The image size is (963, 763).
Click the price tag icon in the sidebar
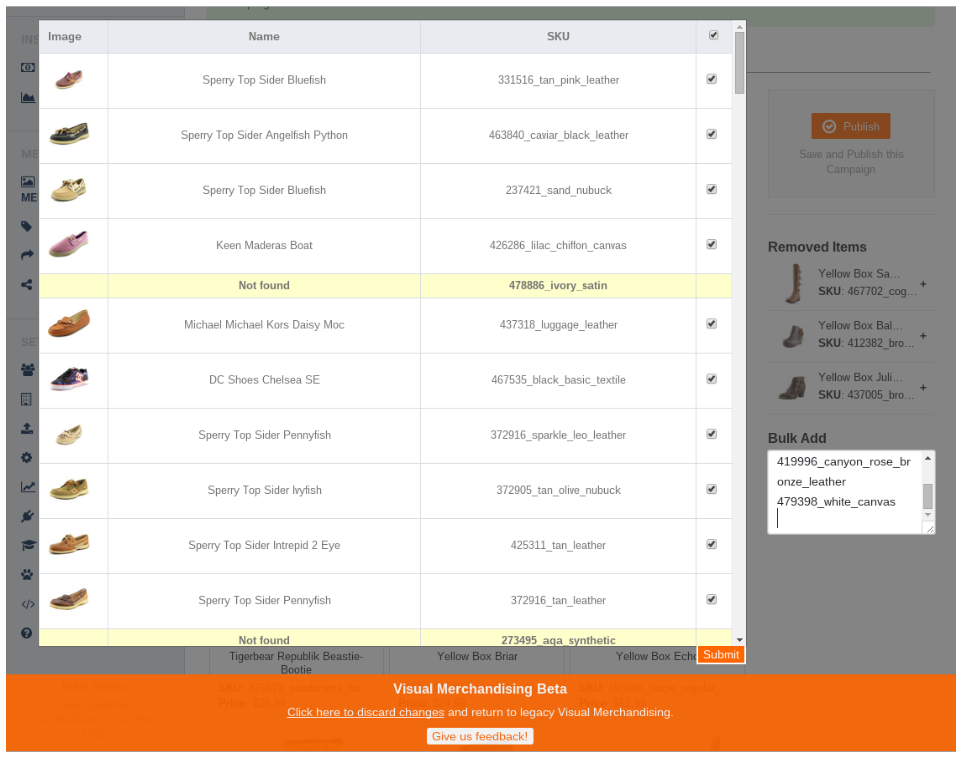27,227
